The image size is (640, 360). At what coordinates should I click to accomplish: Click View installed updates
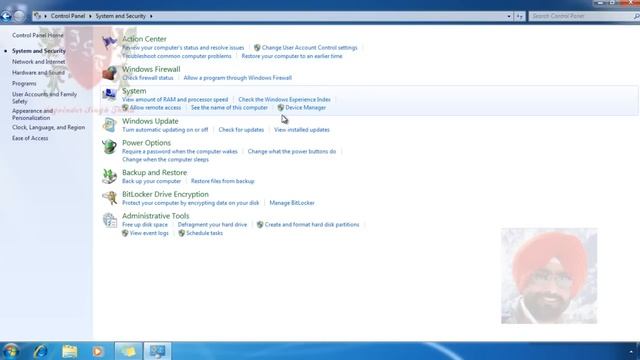302,130
